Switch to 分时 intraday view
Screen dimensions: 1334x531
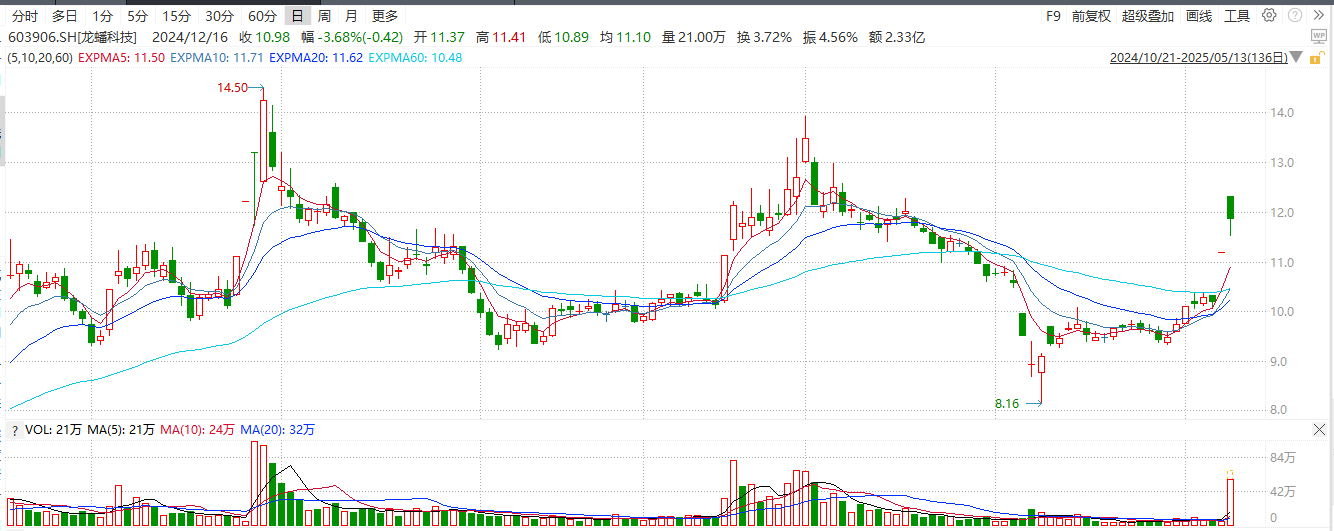[25, 15]
